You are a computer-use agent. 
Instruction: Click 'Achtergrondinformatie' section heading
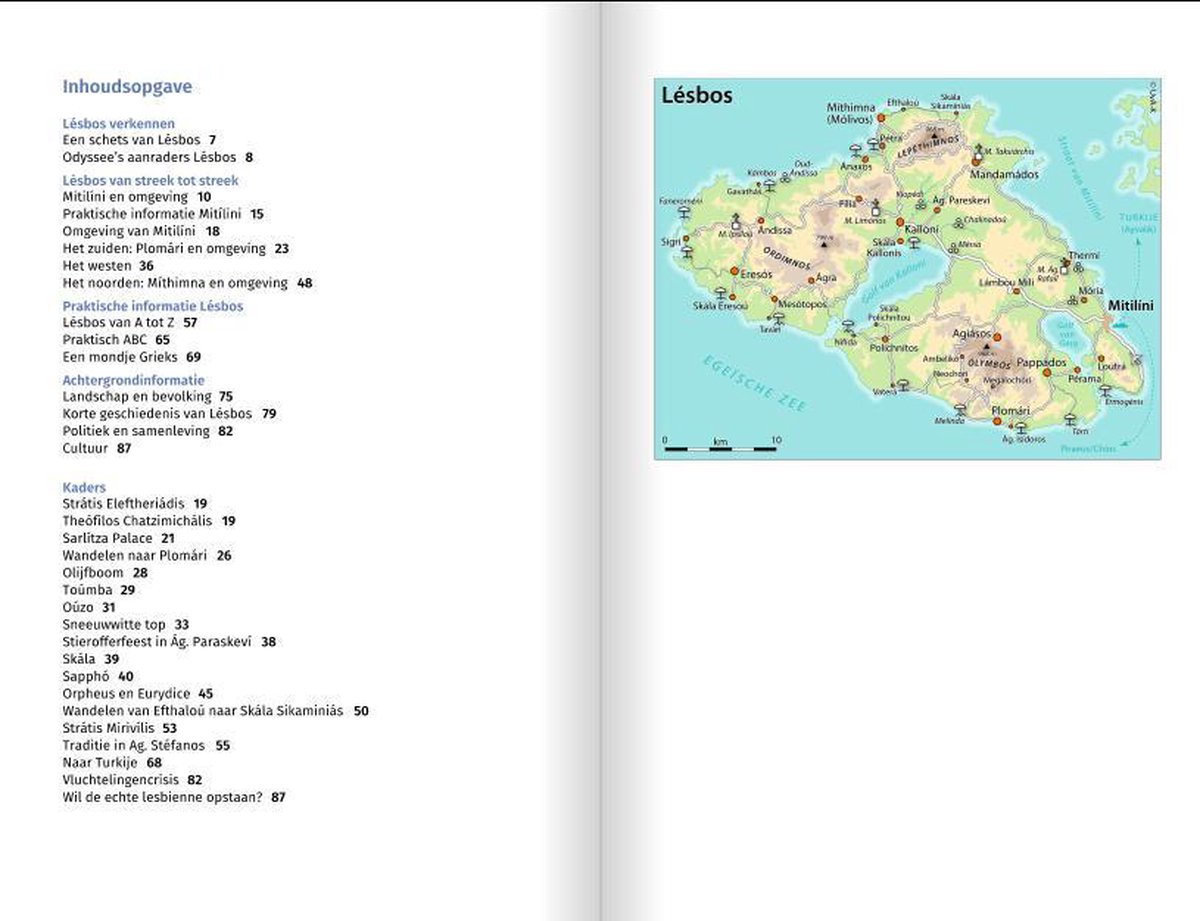134,380
